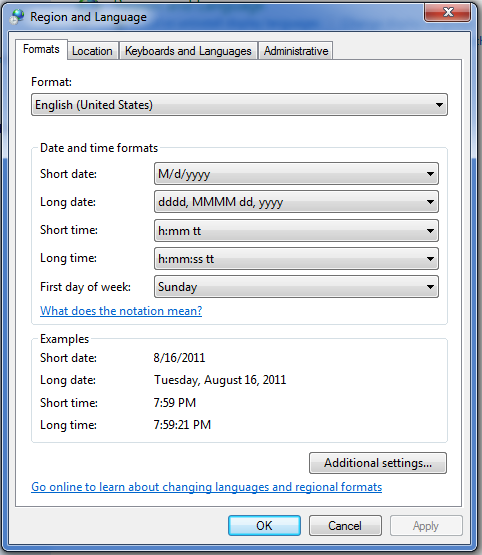Switch to the Location tab
The height and width of the screenshot is (555, 482).
pyautogui.click(x=92, y=51)
